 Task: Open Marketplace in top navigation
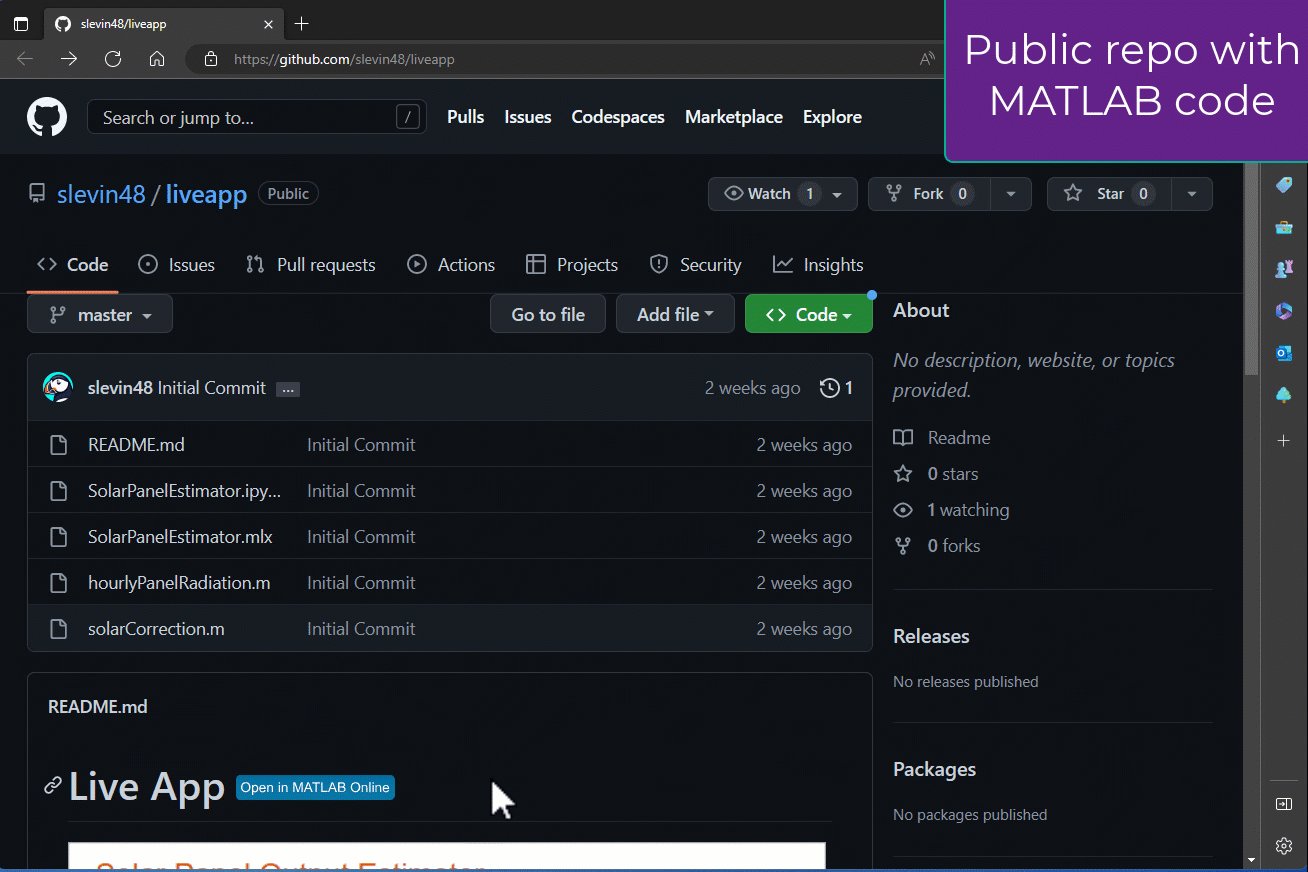click(734, 117)
